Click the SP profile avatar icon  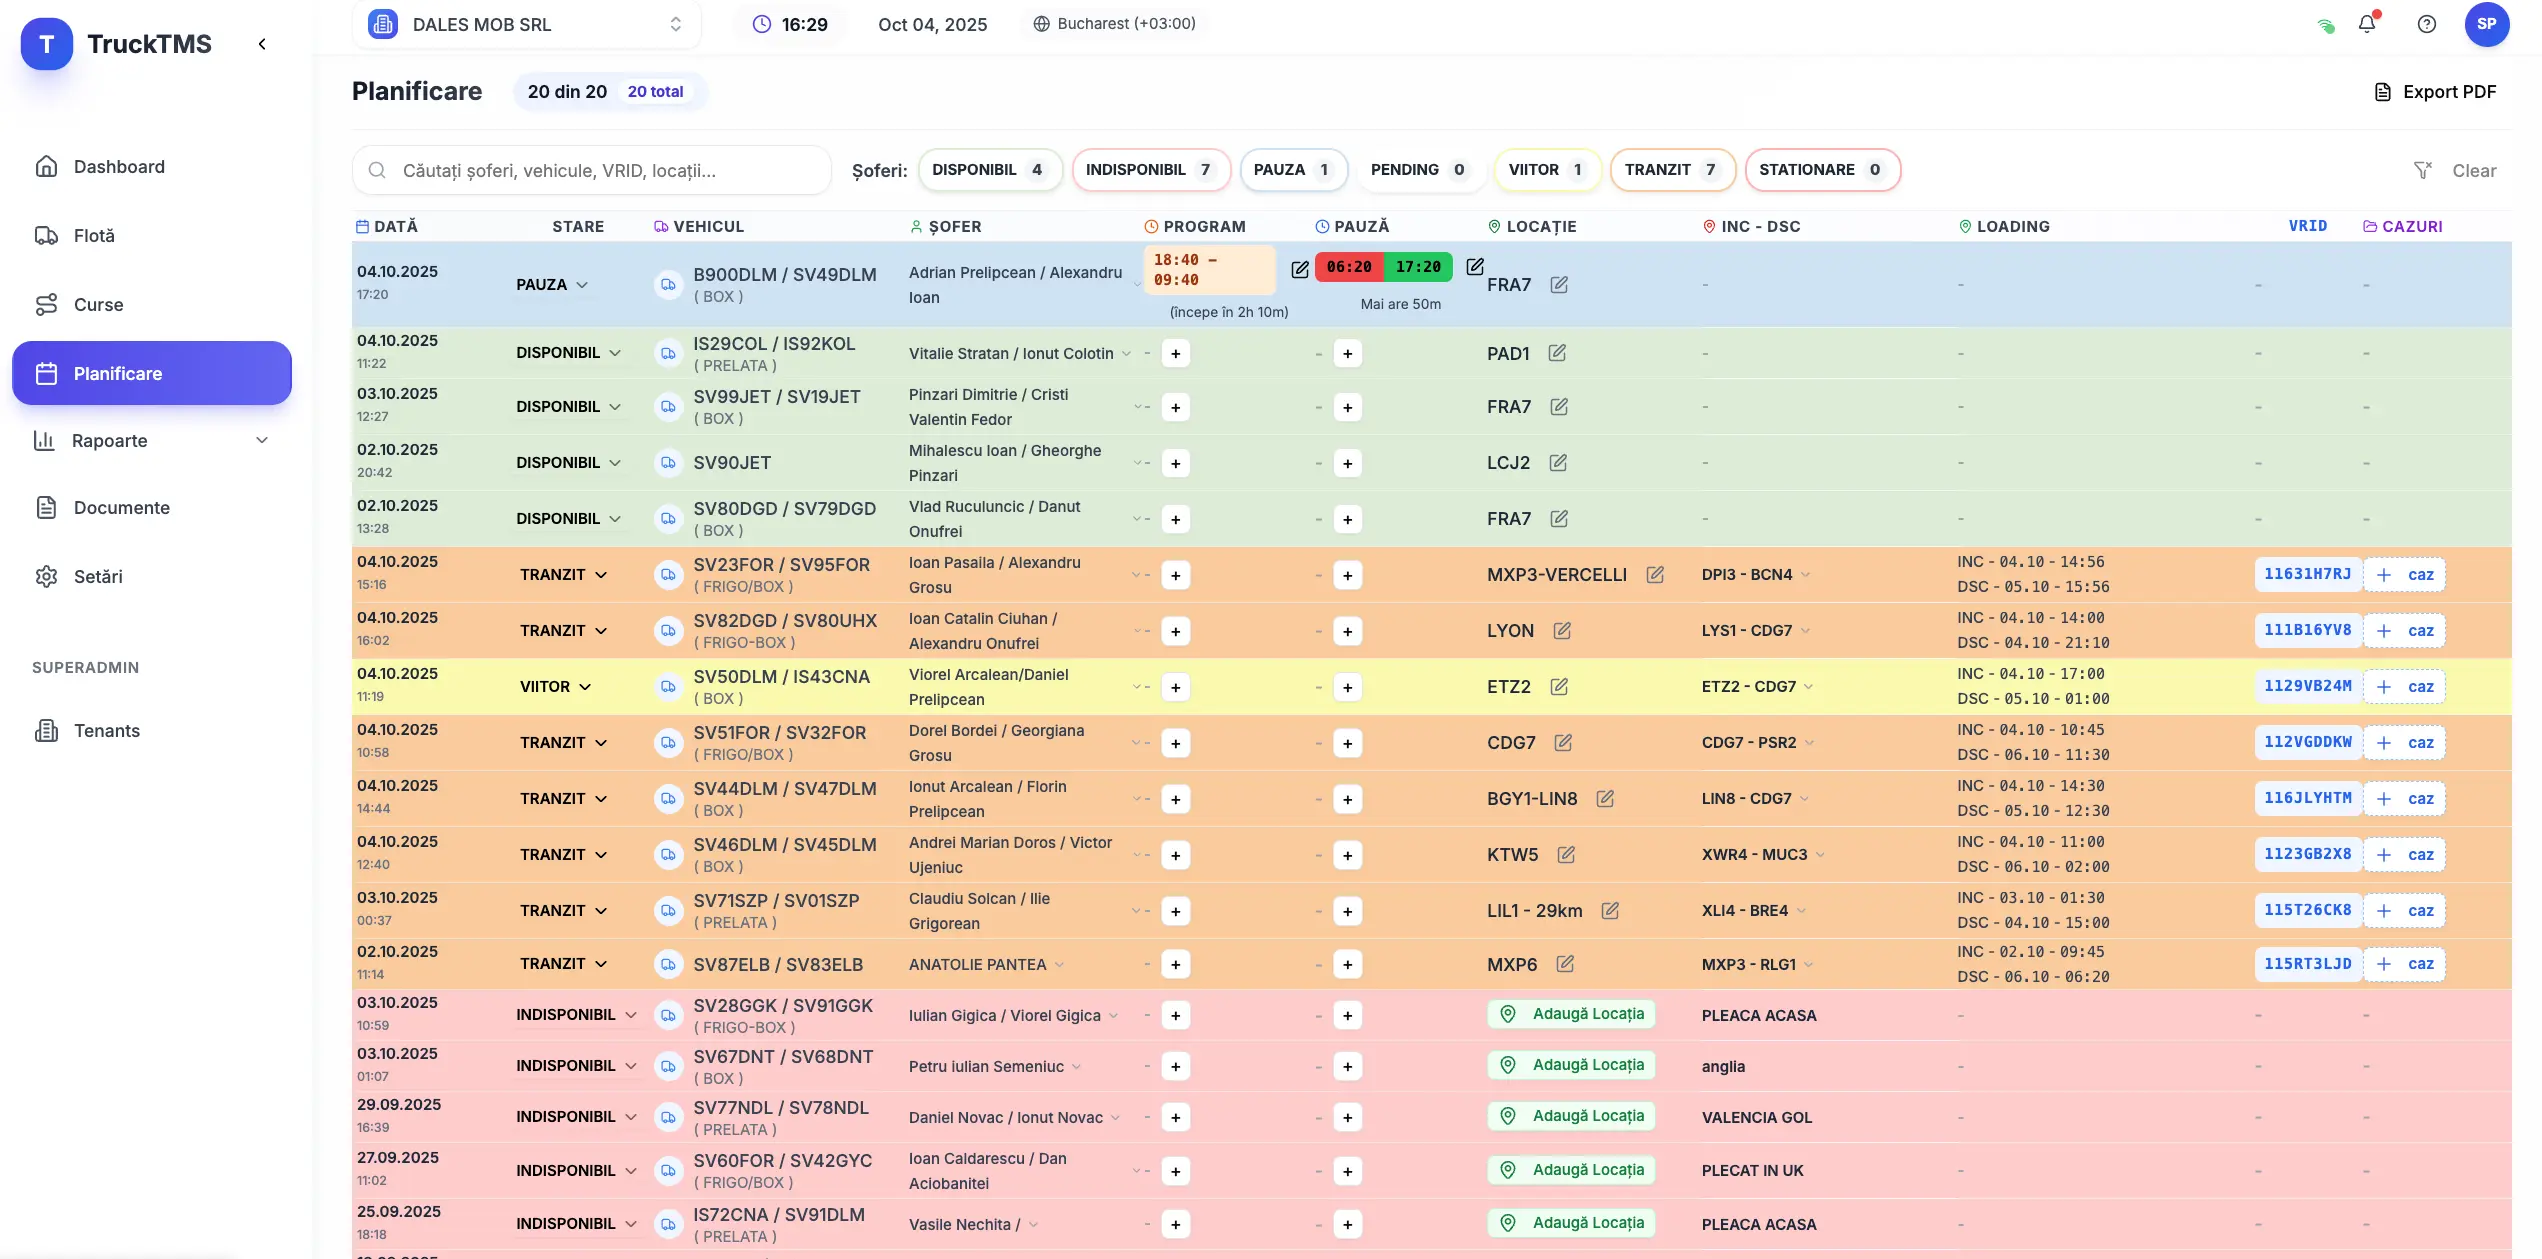click(2489, 23)
